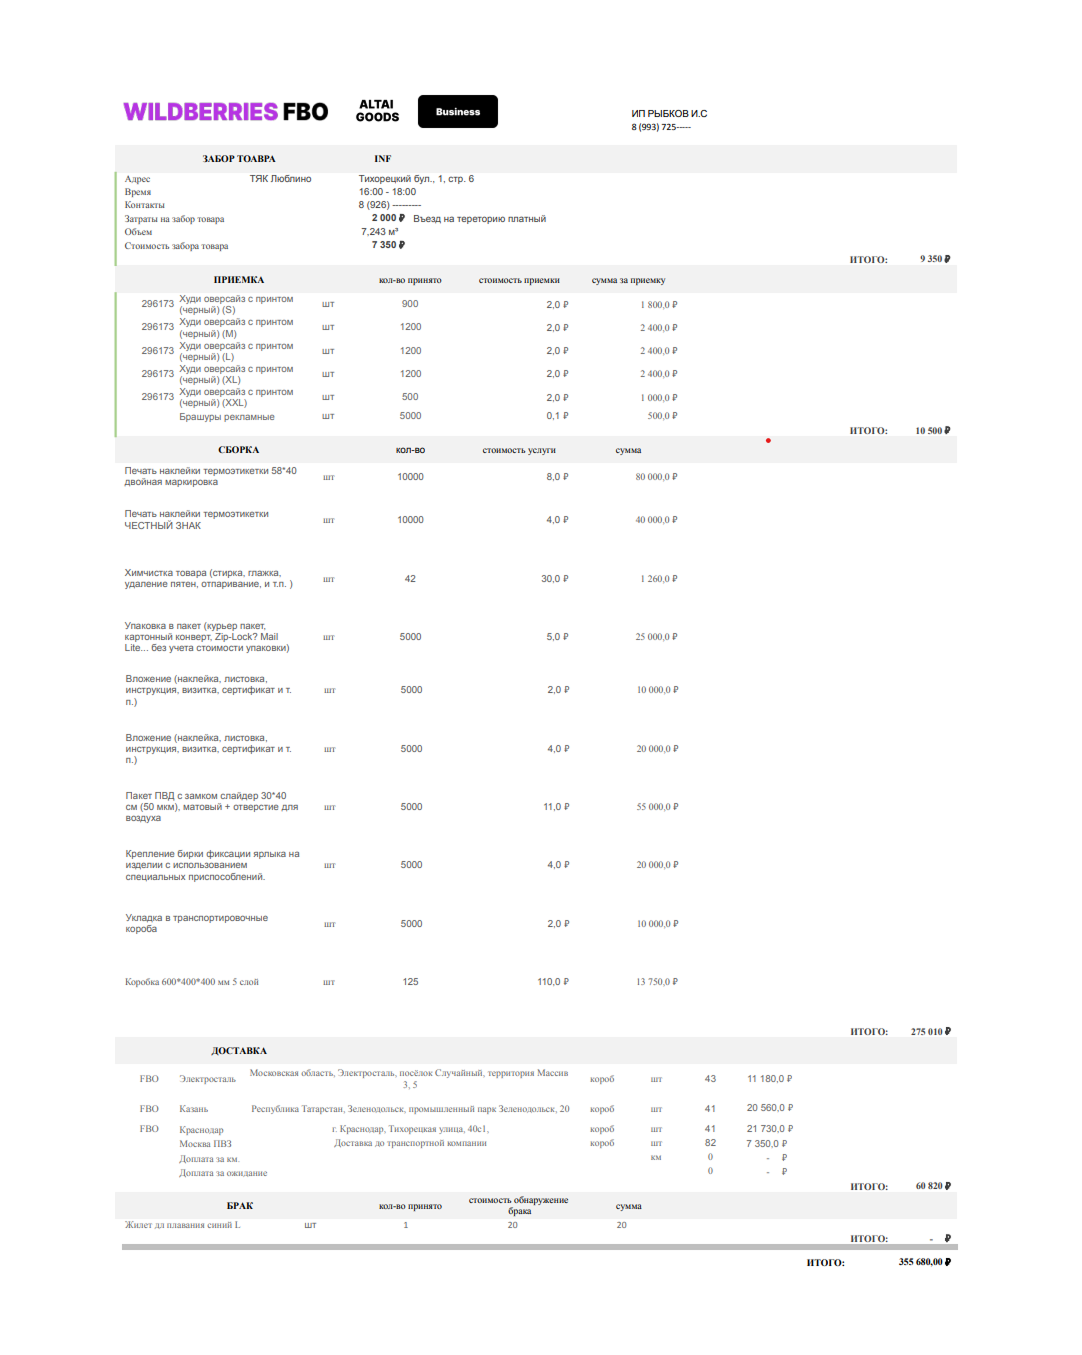Select the name ИП РЫБКОВ И.С
1082x1355 pixels.
tap(669, 114)
